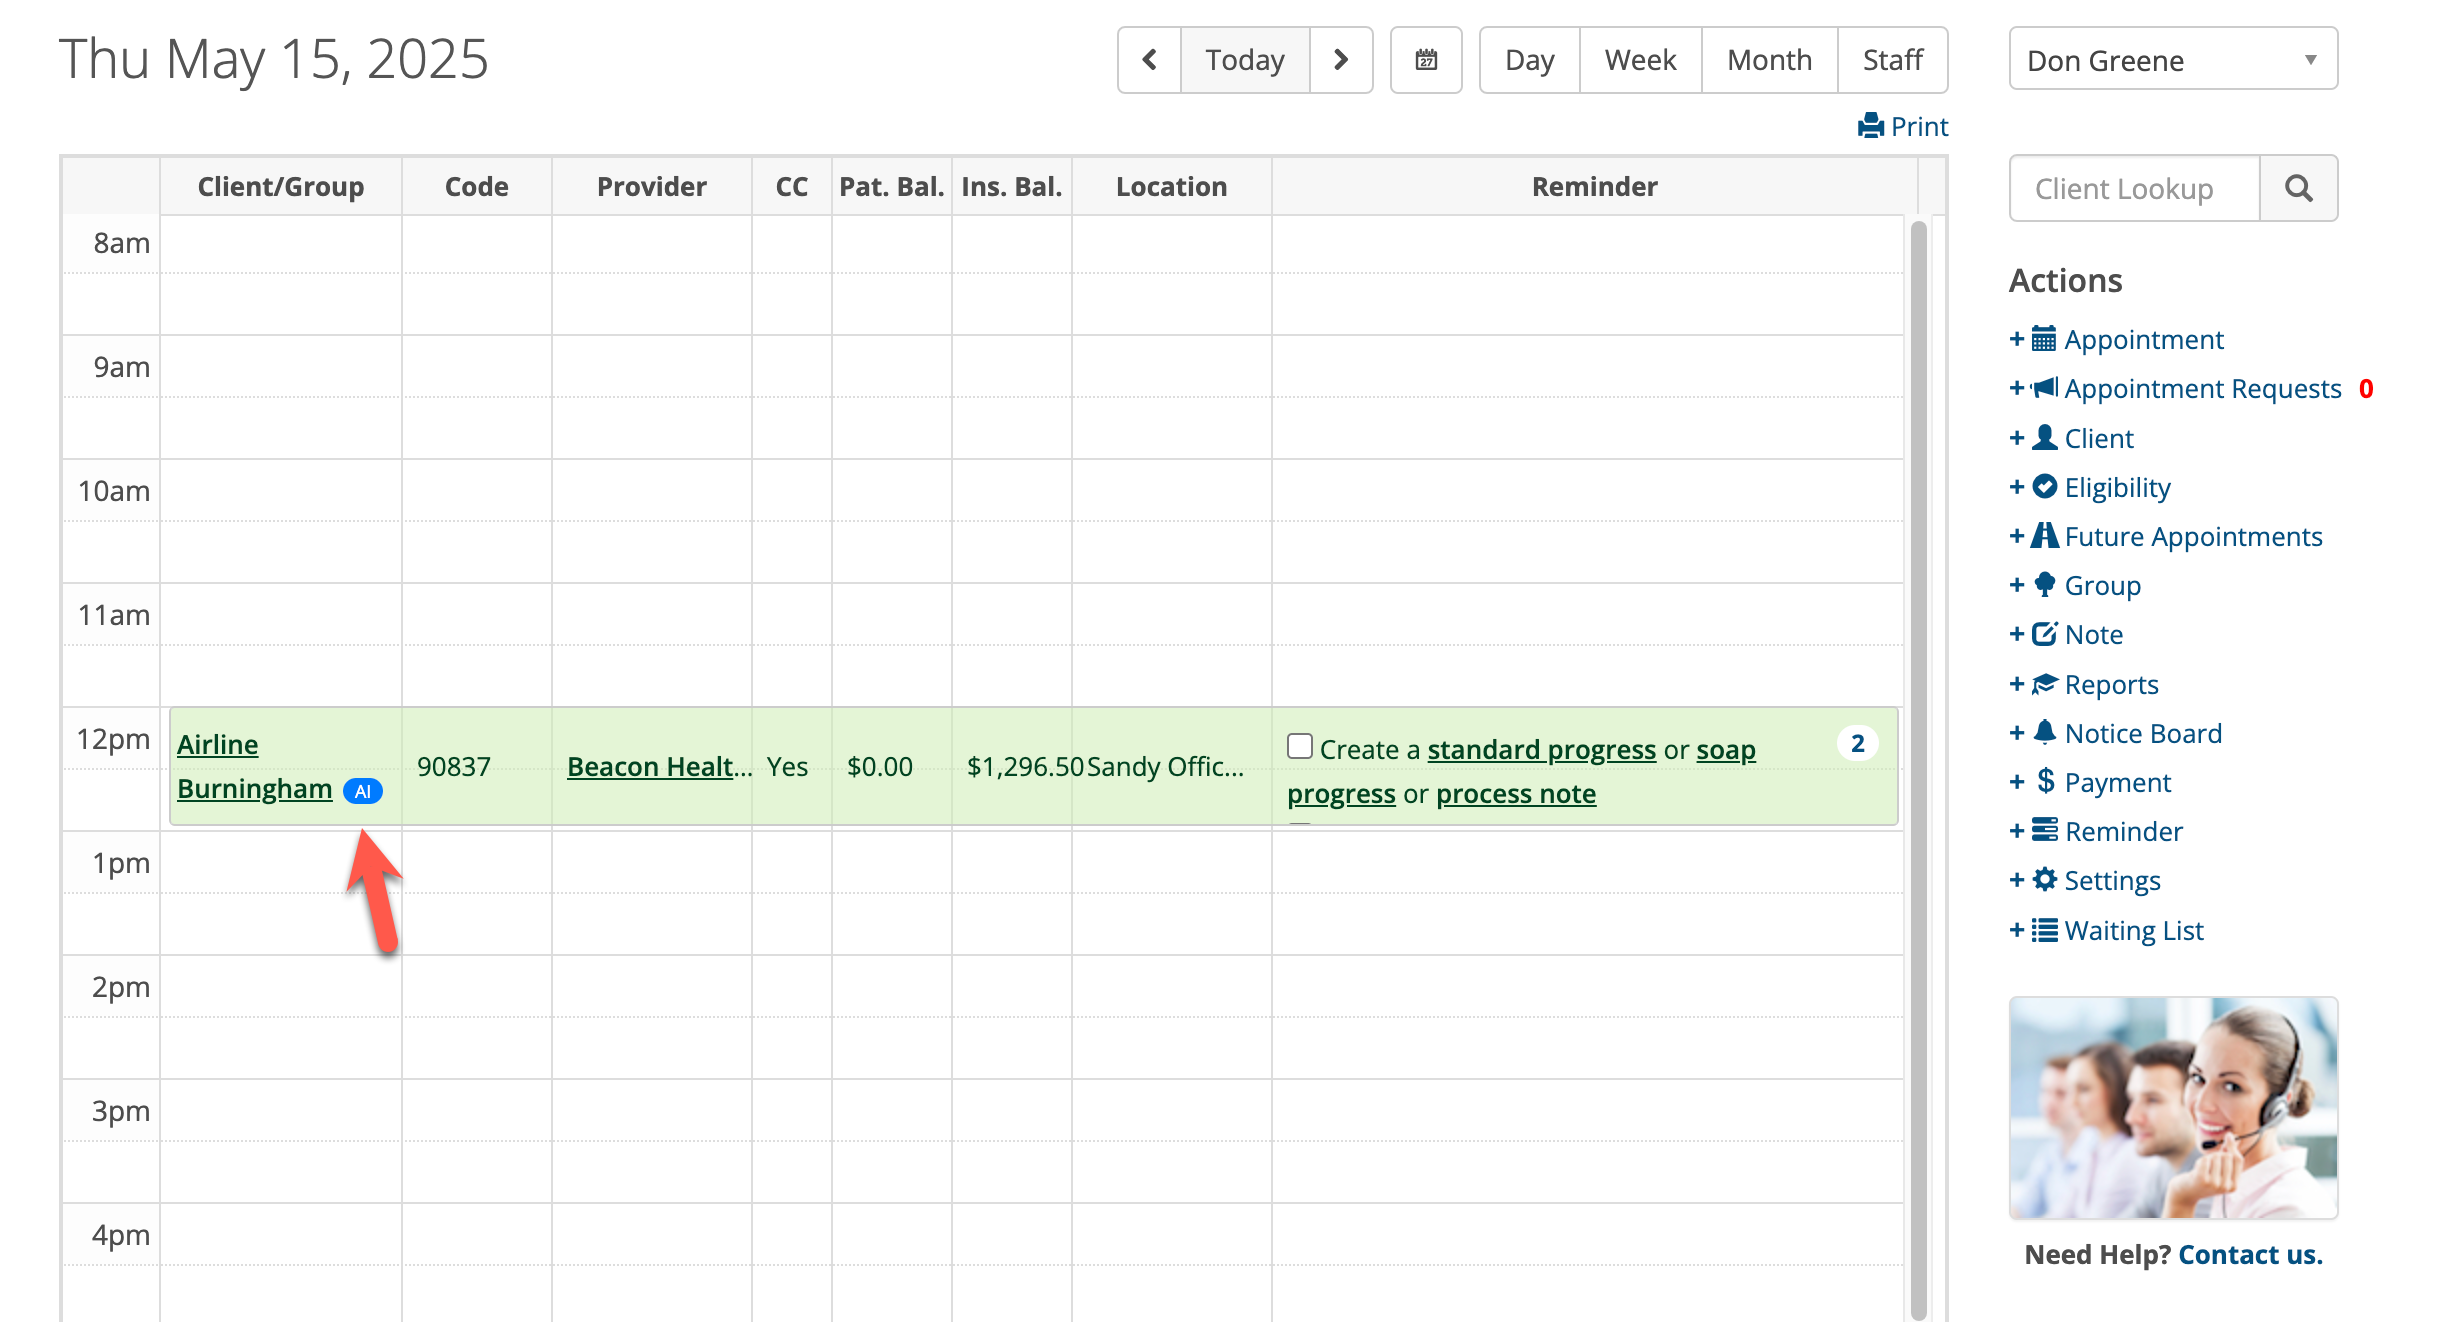Click the 2pm time slot label
This screenshot has height=1322, width=2464.
(x=121, y=987)
